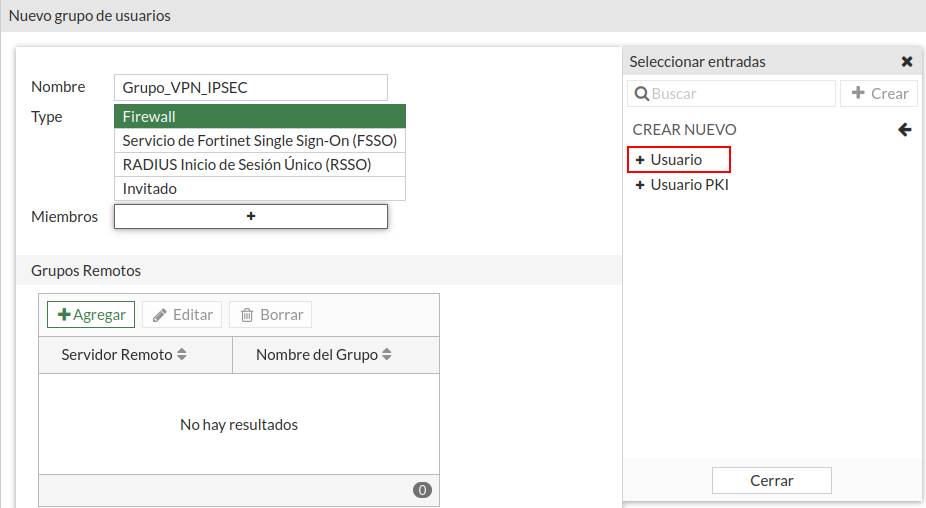The width and height of the screenshot is (926, 508).
Task: Click the Crear button in side panel
Action: tap(879, 94)
